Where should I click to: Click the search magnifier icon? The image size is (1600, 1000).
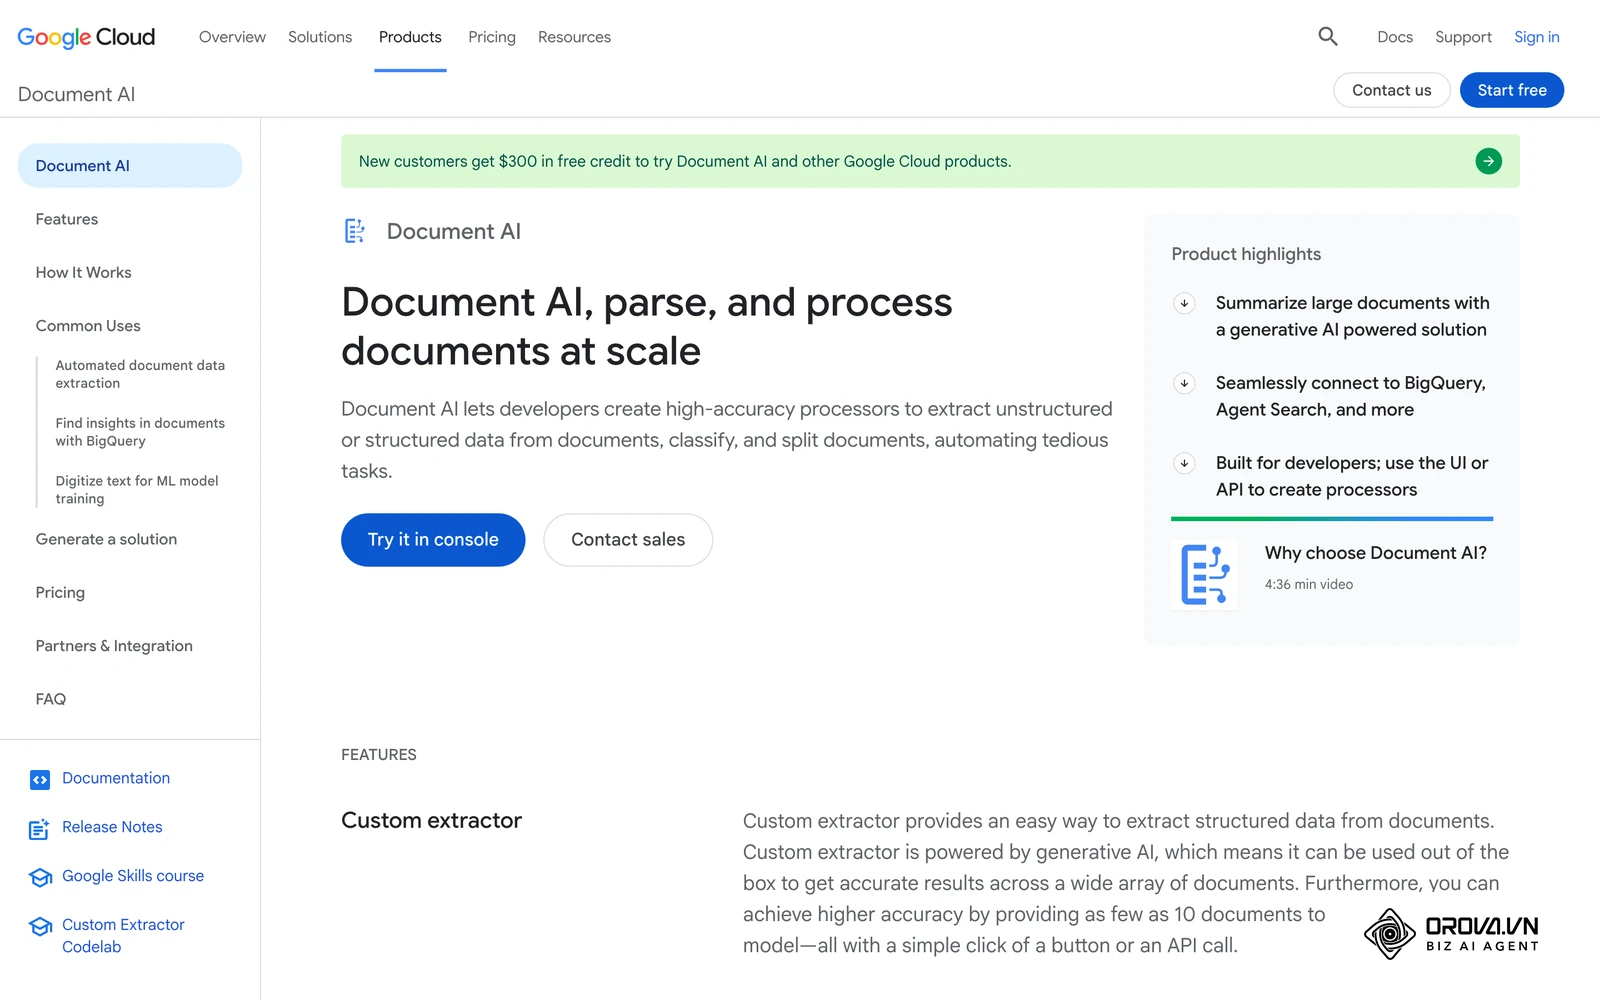(1327, 37)
